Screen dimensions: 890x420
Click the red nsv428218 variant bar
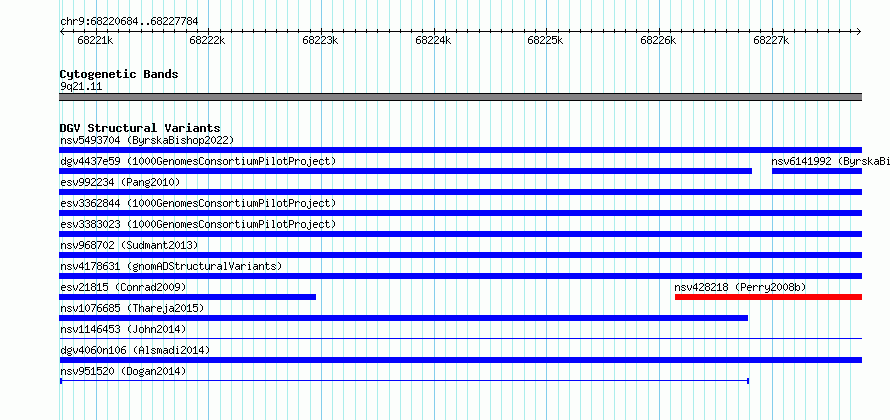coord(769,297)
